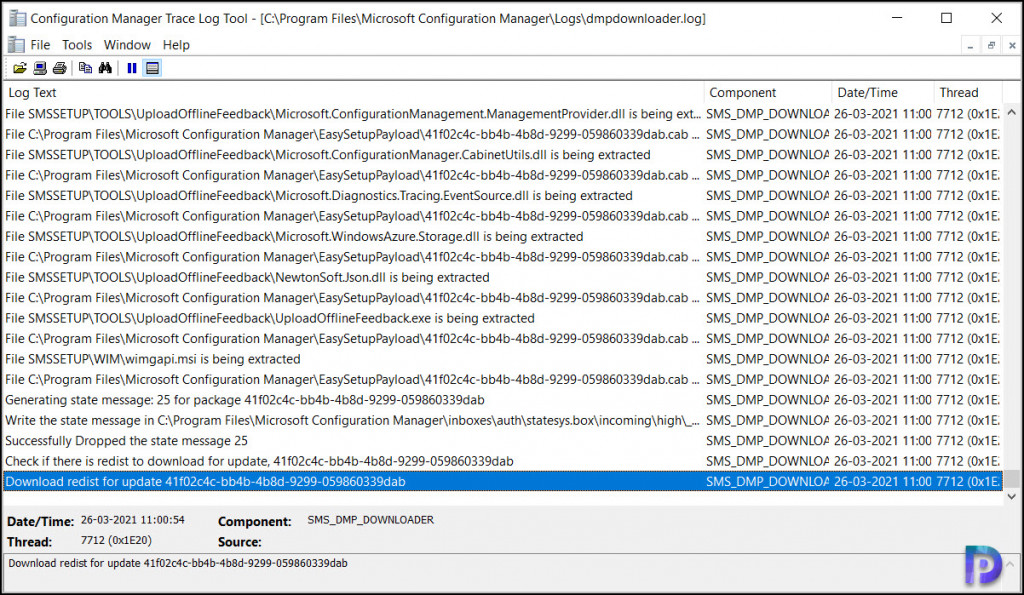Click the Thread column header
The image size is (1024, 595).
click(x=968, y=93)
